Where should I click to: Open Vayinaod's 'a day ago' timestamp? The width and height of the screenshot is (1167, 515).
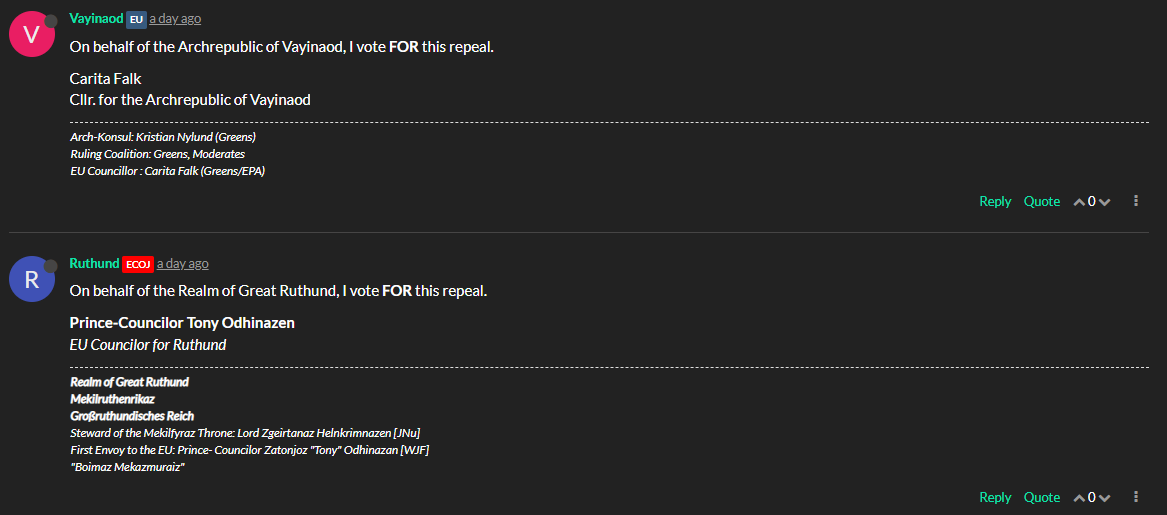point(175,19)
